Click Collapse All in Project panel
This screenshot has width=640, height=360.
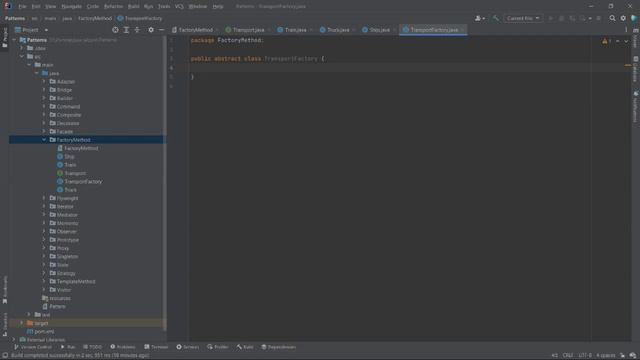(x=137, y=30)
